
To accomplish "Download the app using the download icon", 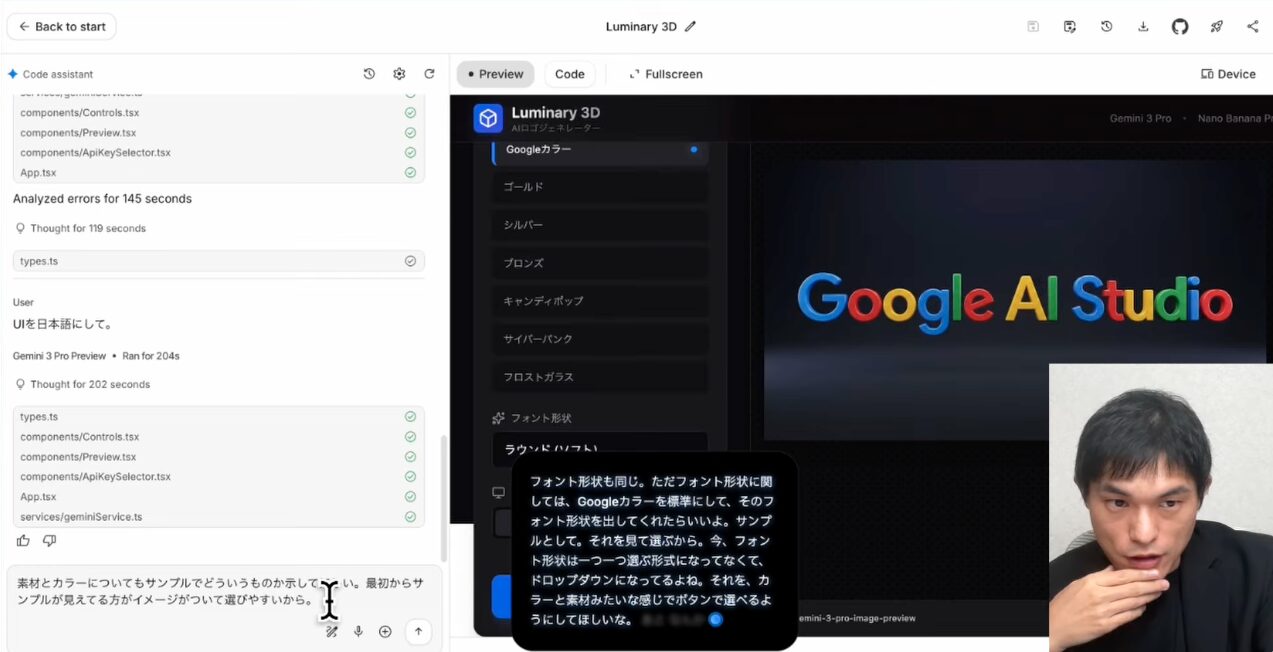I will (x=1143, y=27).
